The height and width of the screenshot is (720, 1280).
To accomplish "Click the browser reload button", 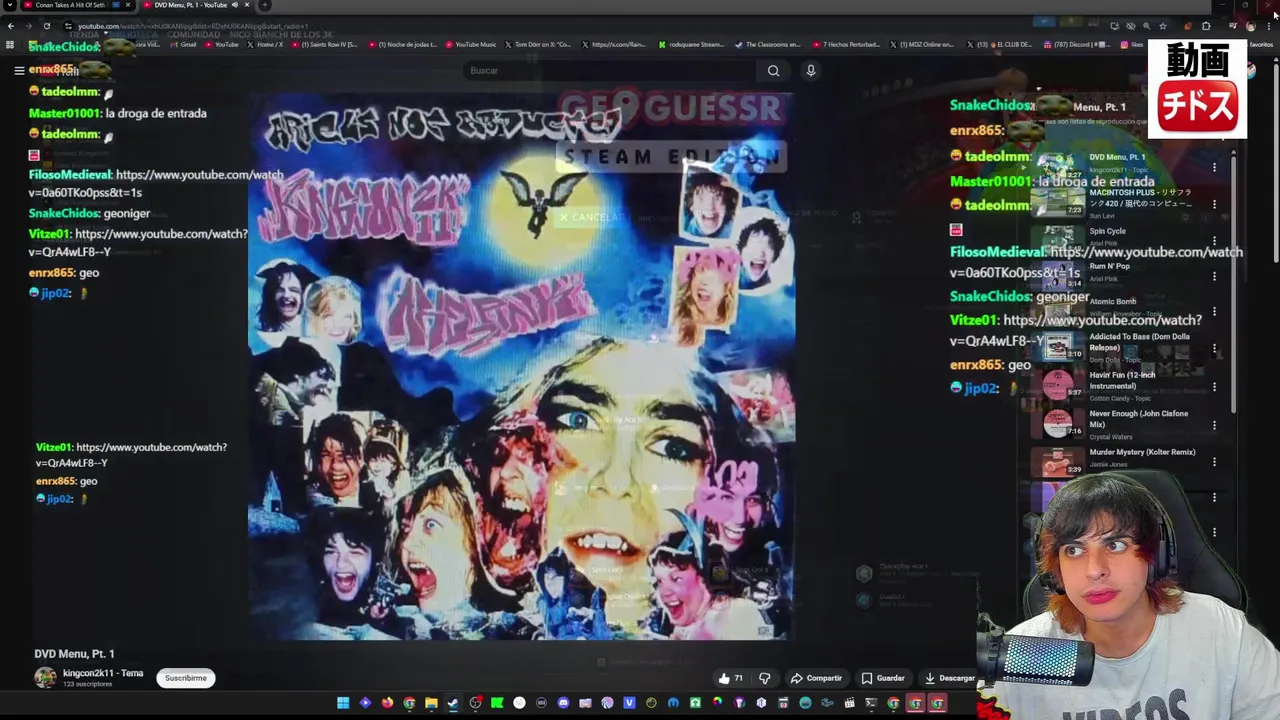I will [x=46, y=26].
